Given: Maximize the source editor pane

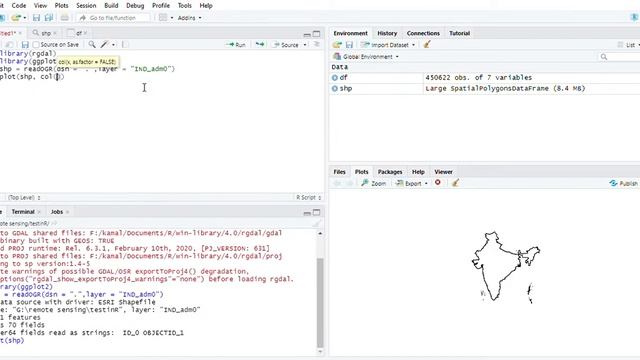Looking at the screenshot, I should pyautogui.click(x=316, y=34).
